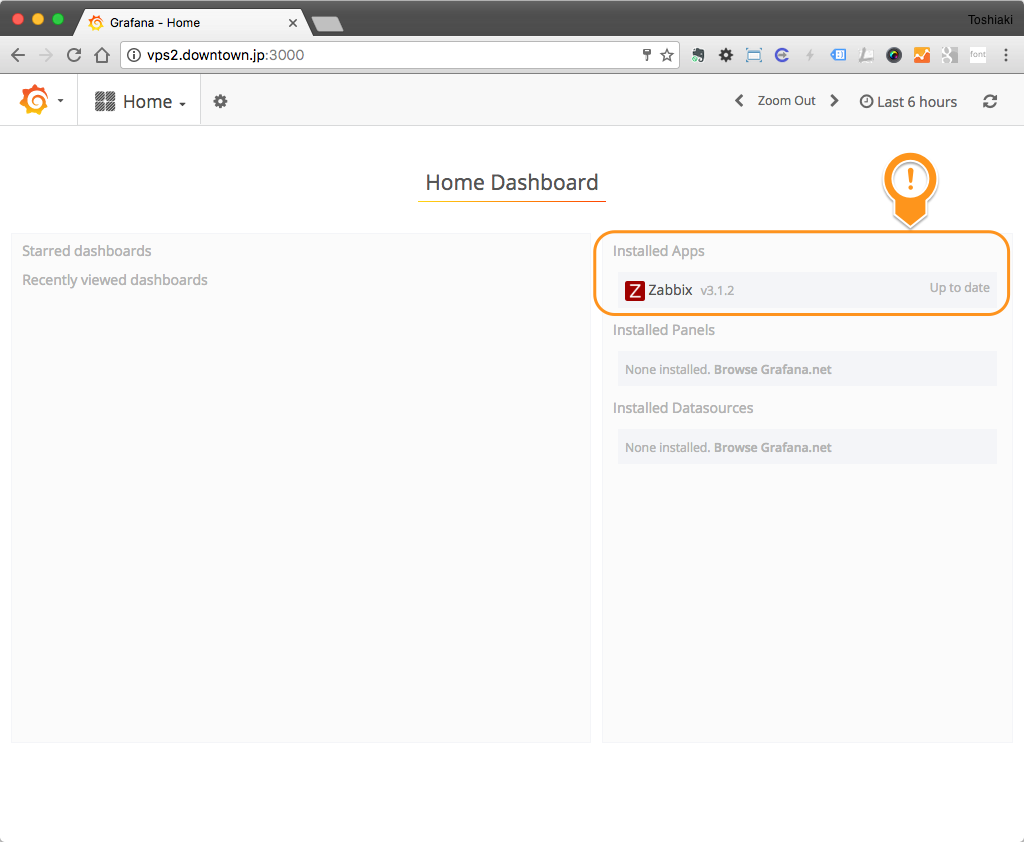Reload the page with the browser reload button
Screen dimensions: 1024x842
click(x=74, y=55)
